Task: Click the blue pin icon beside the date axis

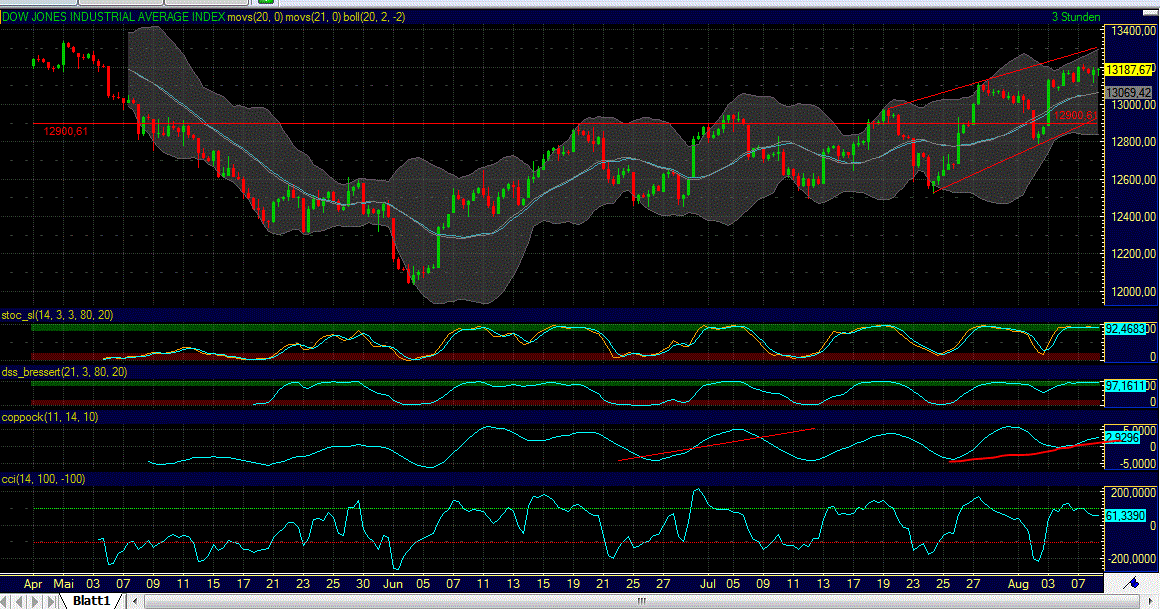Action: pyautogui.click(x=1131, y=584)
